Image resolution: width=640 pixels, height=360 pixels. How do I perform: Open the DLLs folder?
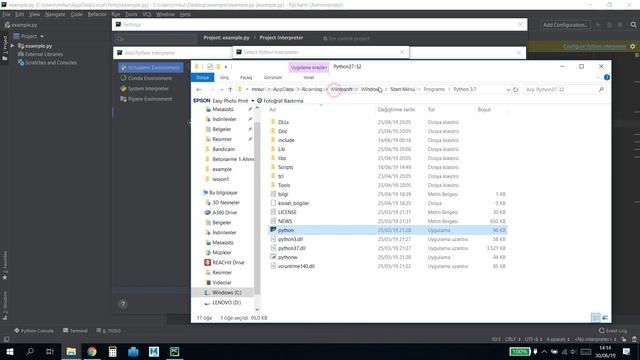click(283, 122)
